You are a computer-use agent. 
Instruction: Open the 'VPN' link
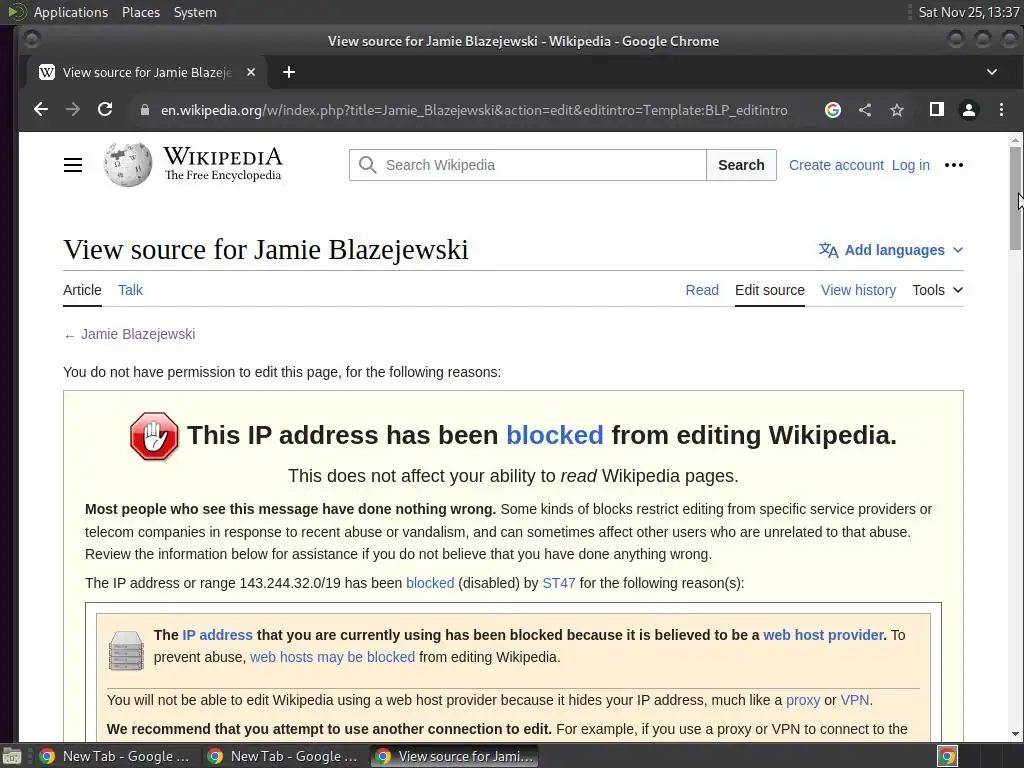[854, 701]
